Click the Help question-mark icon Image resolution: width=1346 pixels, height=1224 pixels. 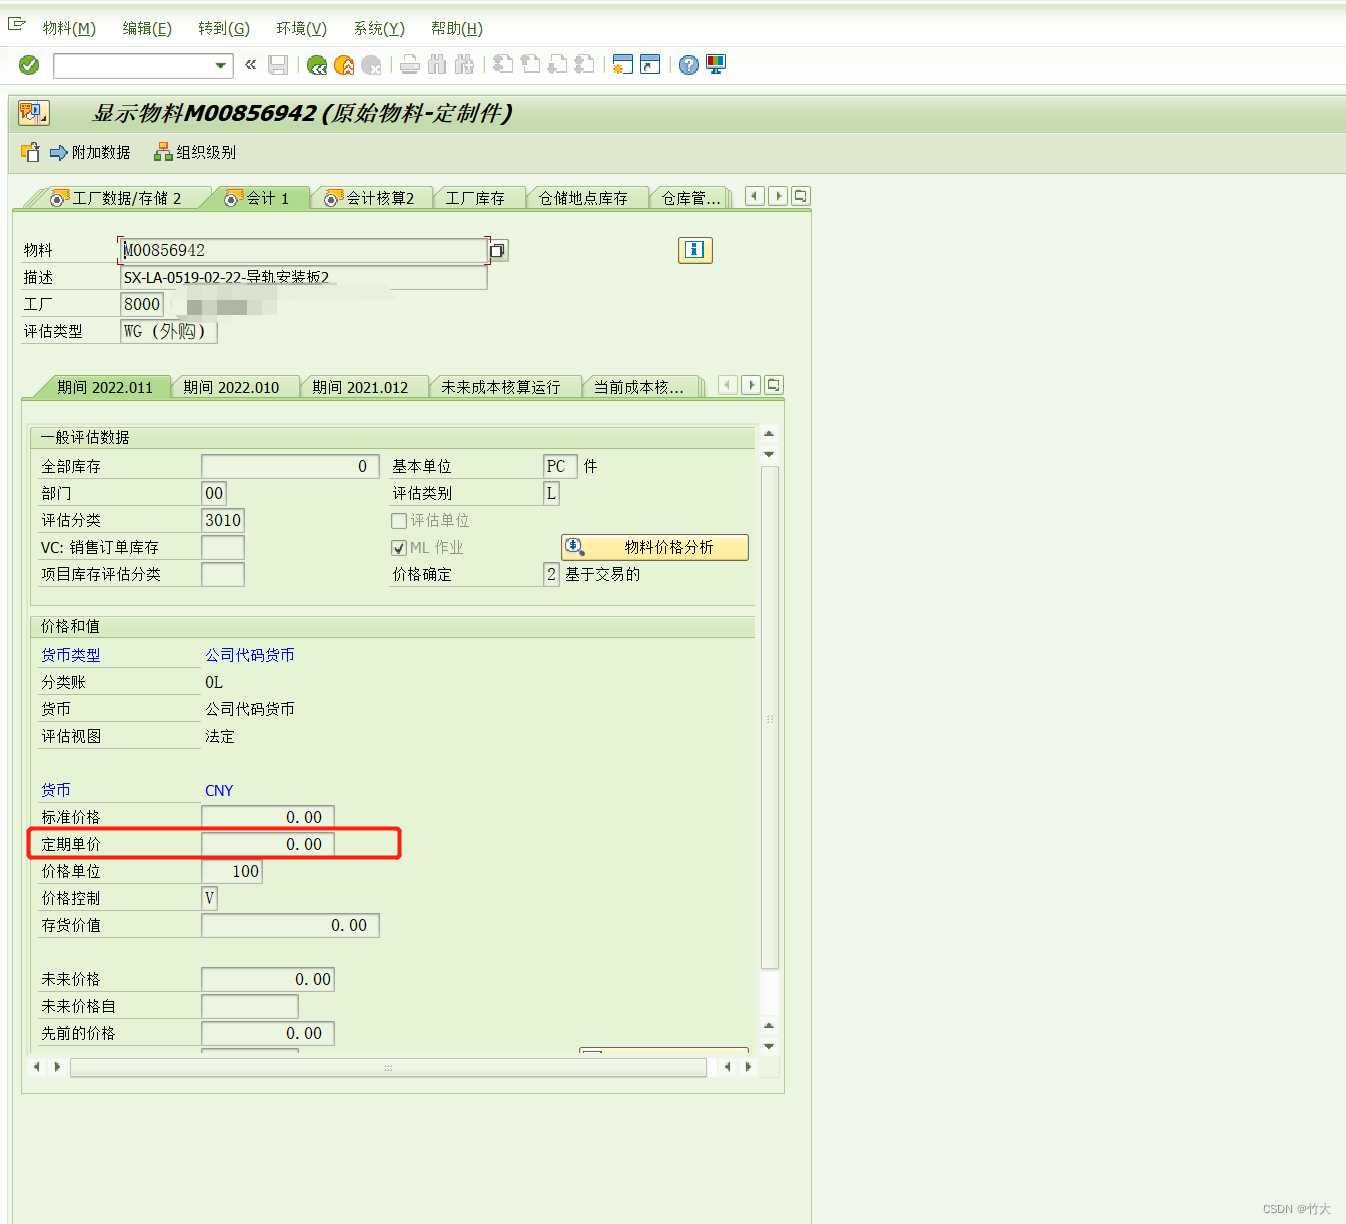pos(688,64)
